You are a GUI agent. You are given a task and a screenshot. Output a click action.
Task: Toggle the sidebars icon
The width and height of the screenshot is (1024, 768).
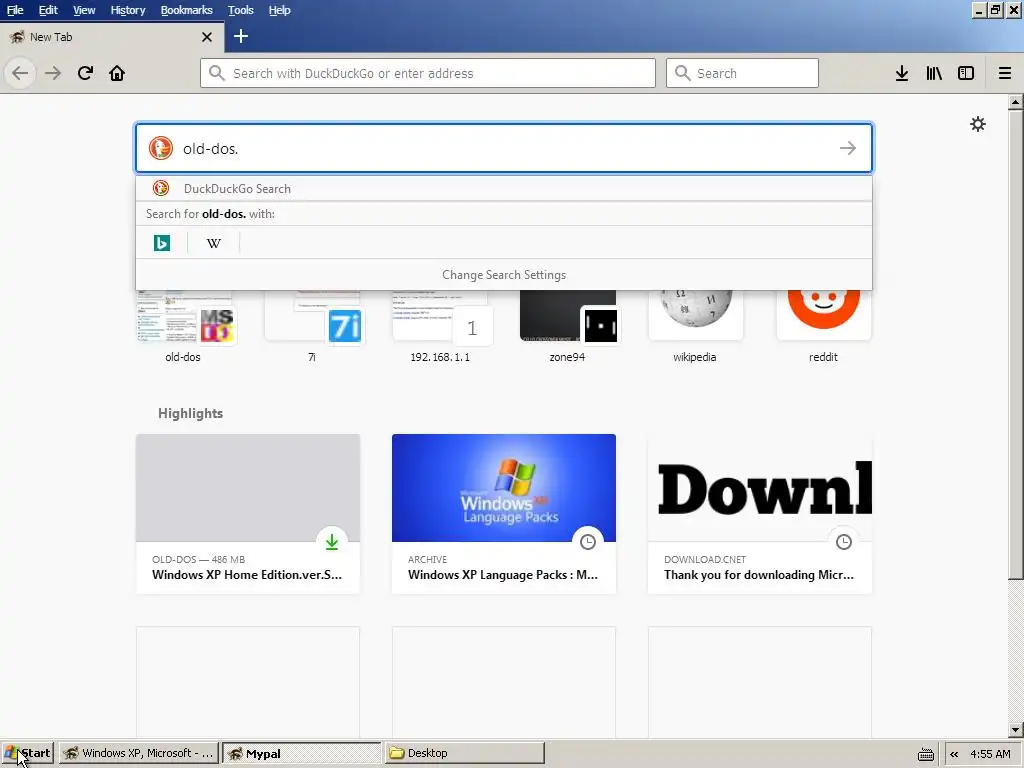tap(966, 73)
